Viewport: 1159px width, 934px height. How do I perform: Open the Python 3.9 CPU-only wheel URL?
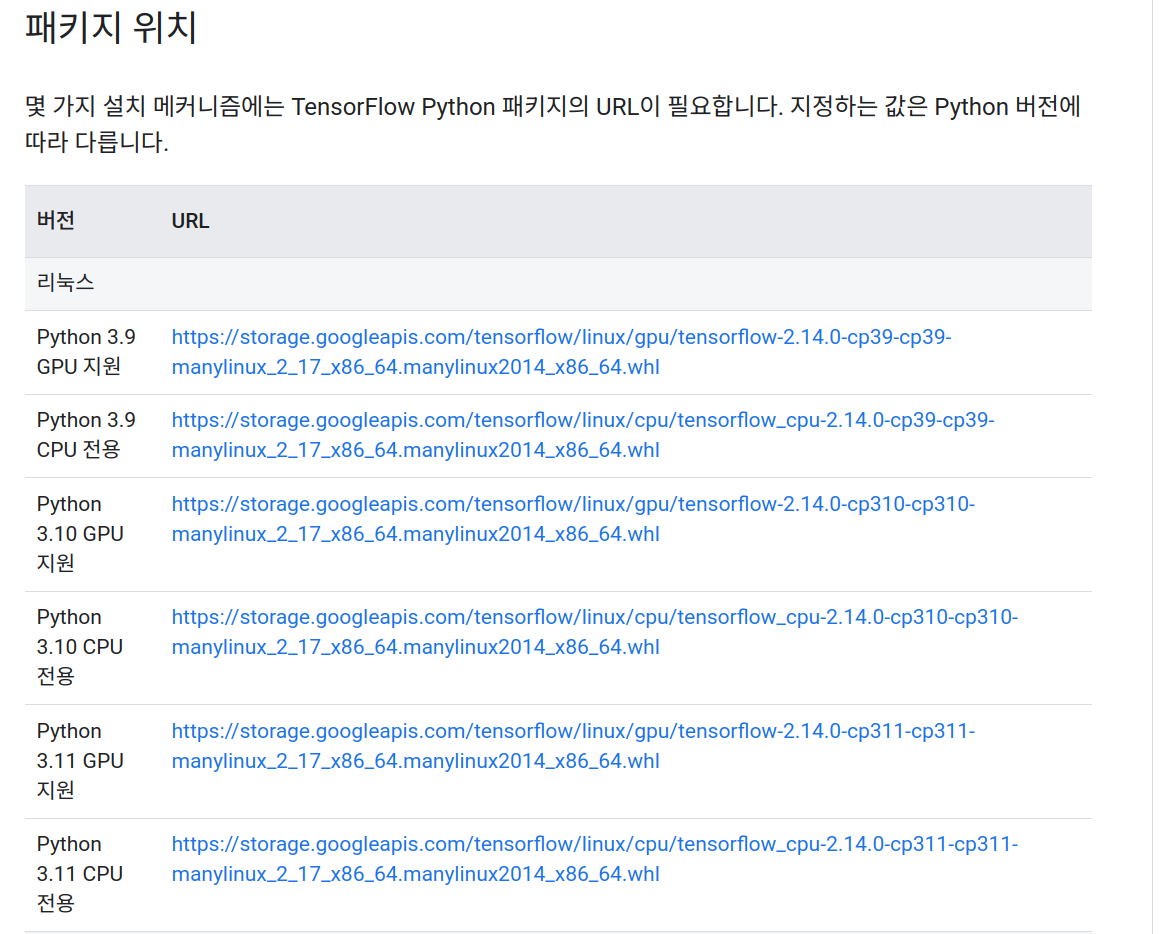[x=582, y=434]
